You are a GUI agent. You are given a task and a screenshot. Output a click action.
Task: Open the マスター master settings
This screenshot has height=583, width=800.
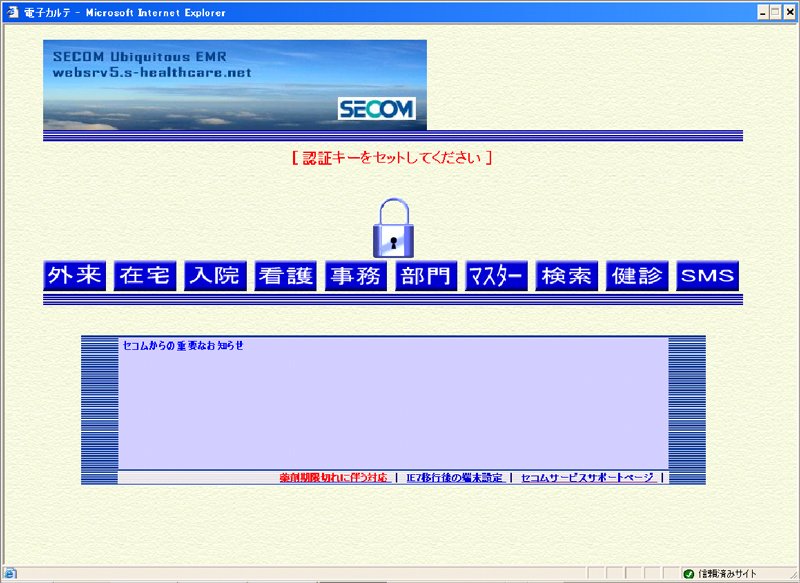pyautogui.click(x=496, y=276)
